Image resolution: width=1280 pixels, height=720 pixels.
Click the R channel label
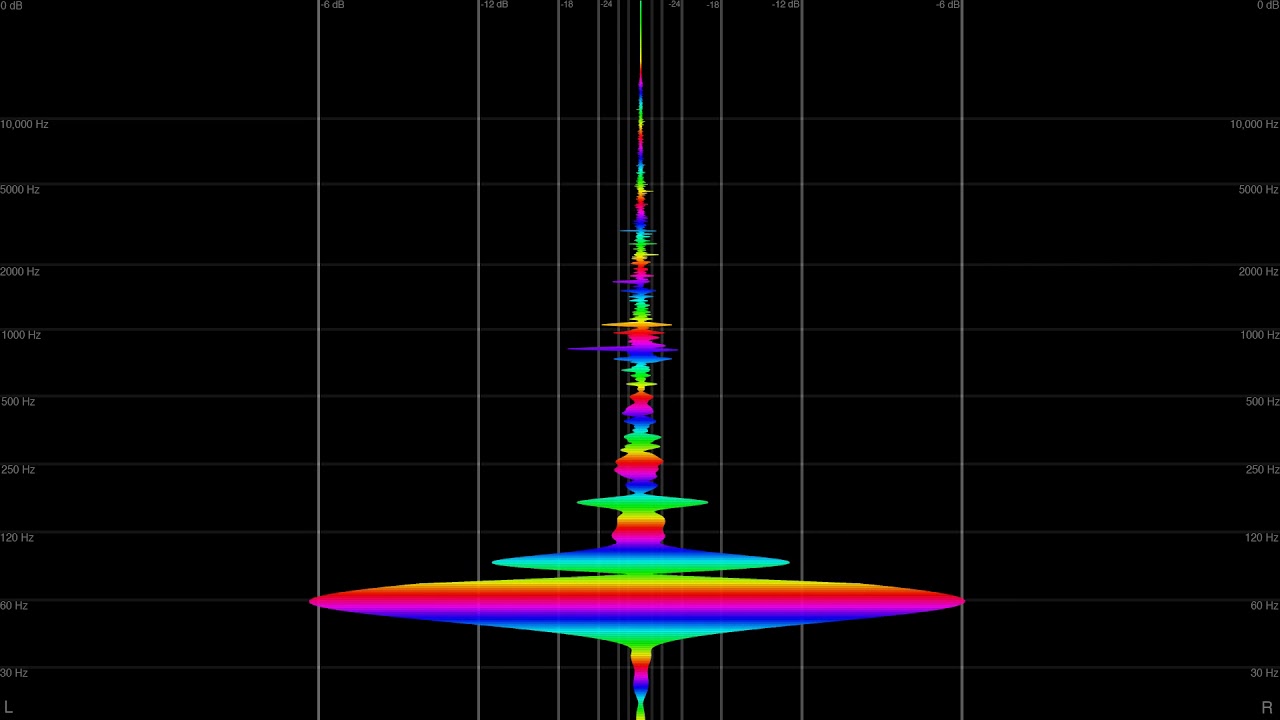[x=1267, y=707]
